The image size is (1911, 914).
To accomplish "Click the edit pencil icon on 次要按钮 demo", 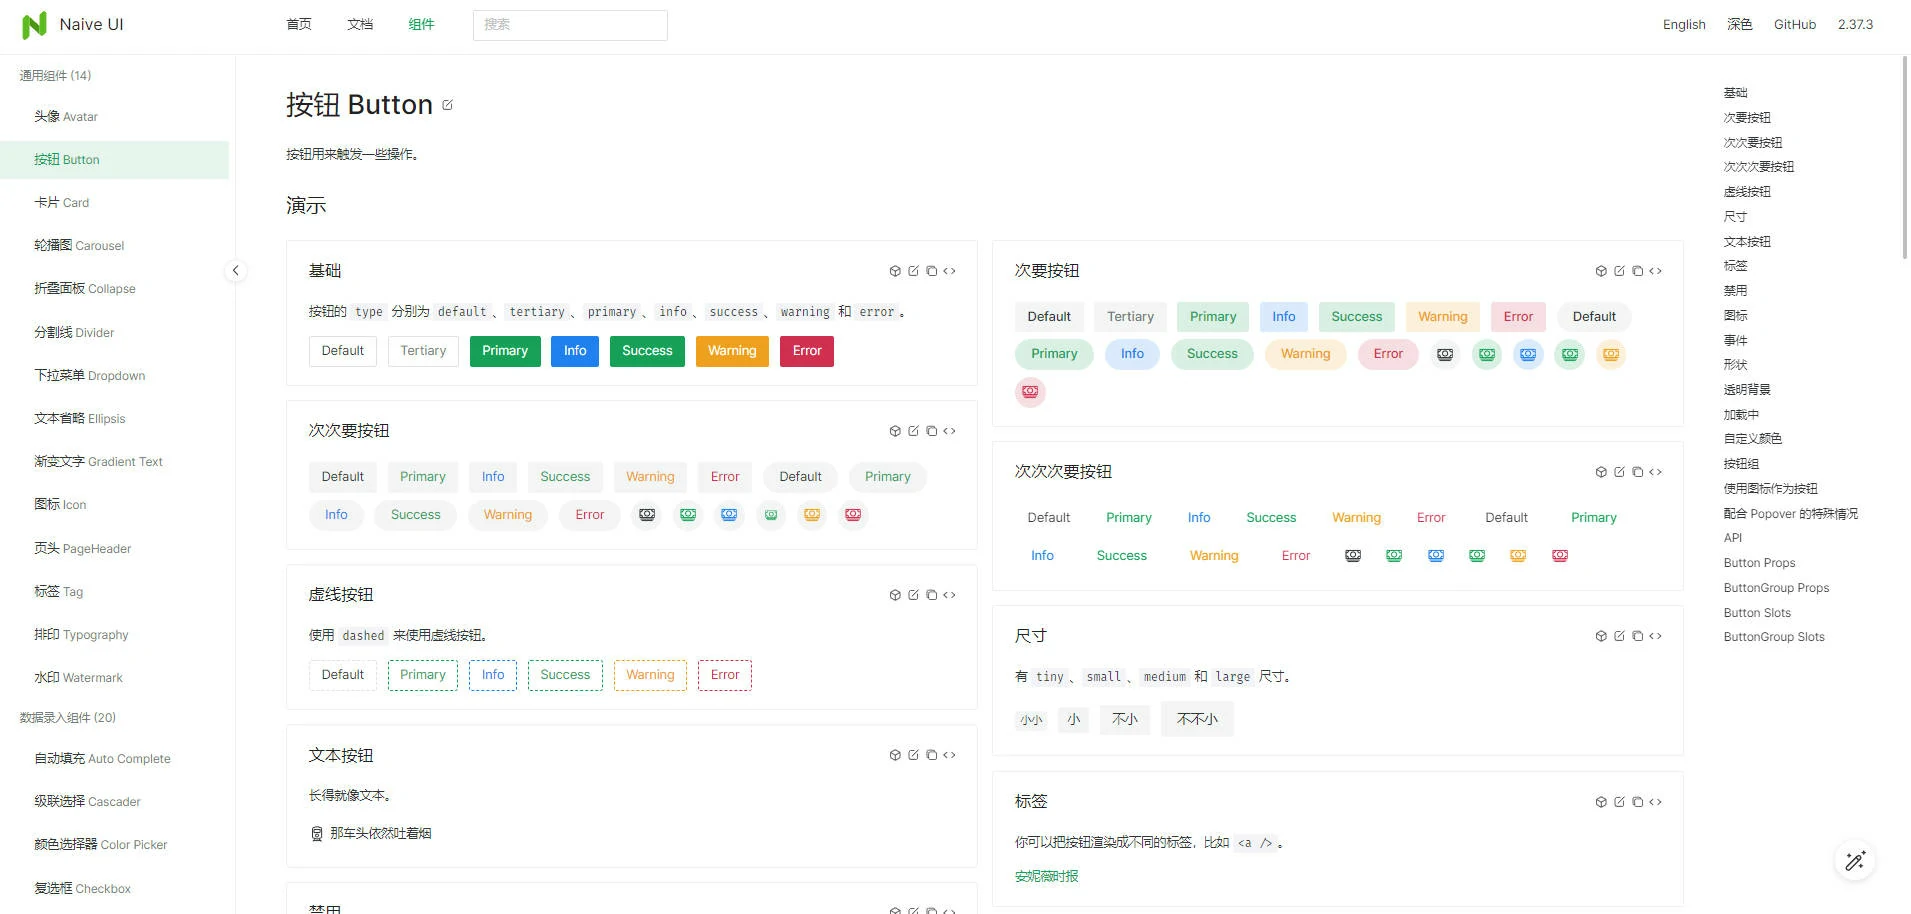I will coord(1618,270).
